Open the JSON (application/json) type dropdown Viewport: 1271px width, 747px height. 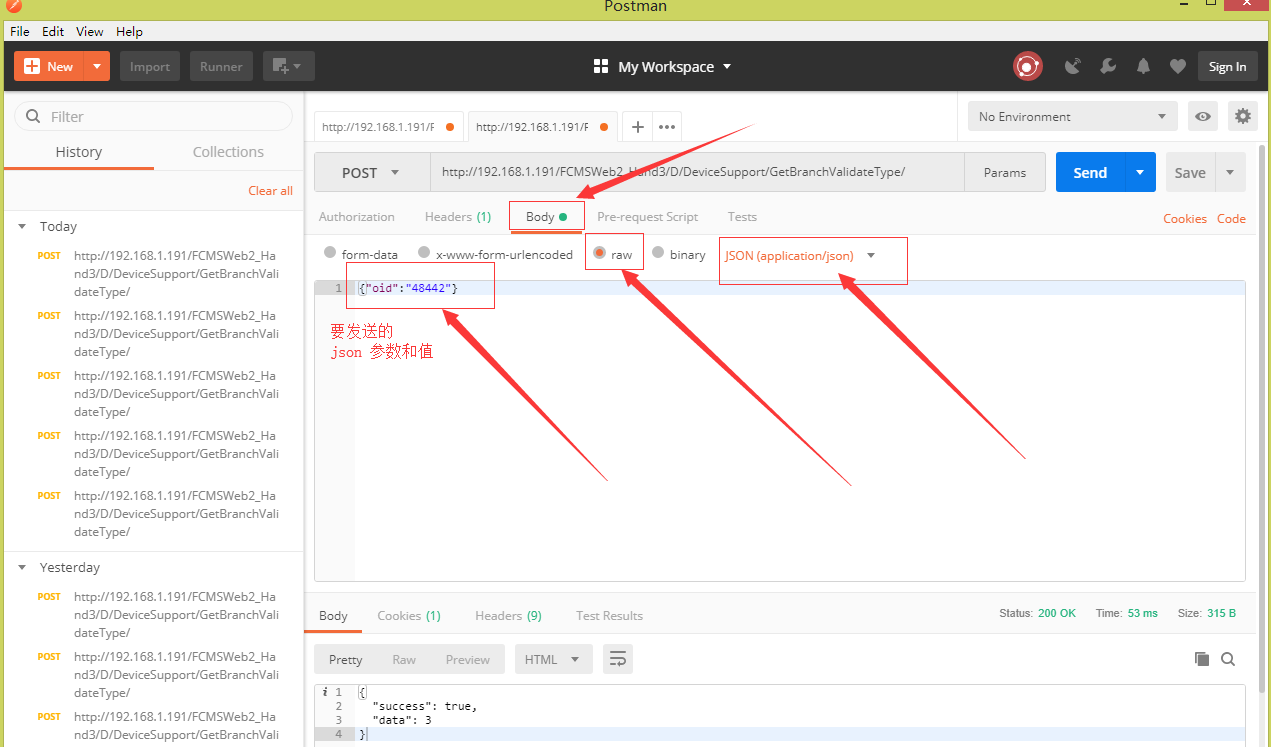click(800, 255)
